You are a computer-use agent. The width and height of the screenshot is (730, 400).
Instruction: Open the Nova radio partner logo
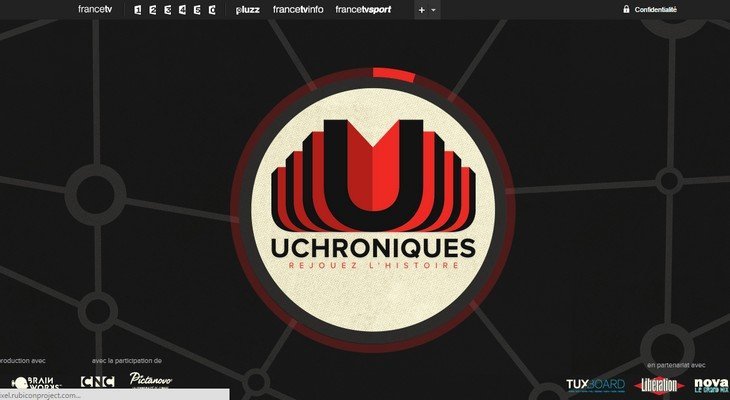coord(711,385)
